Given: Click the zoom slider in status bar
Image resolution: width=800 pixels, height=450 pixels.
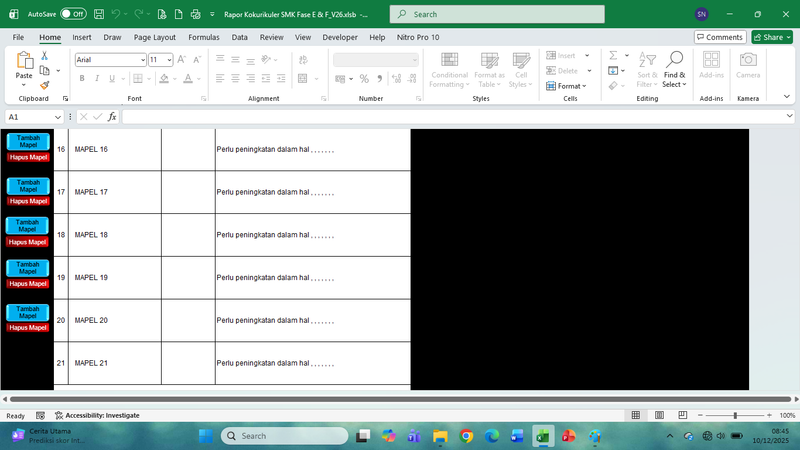Looking at the screenshot, I should (x=735, y=415).
